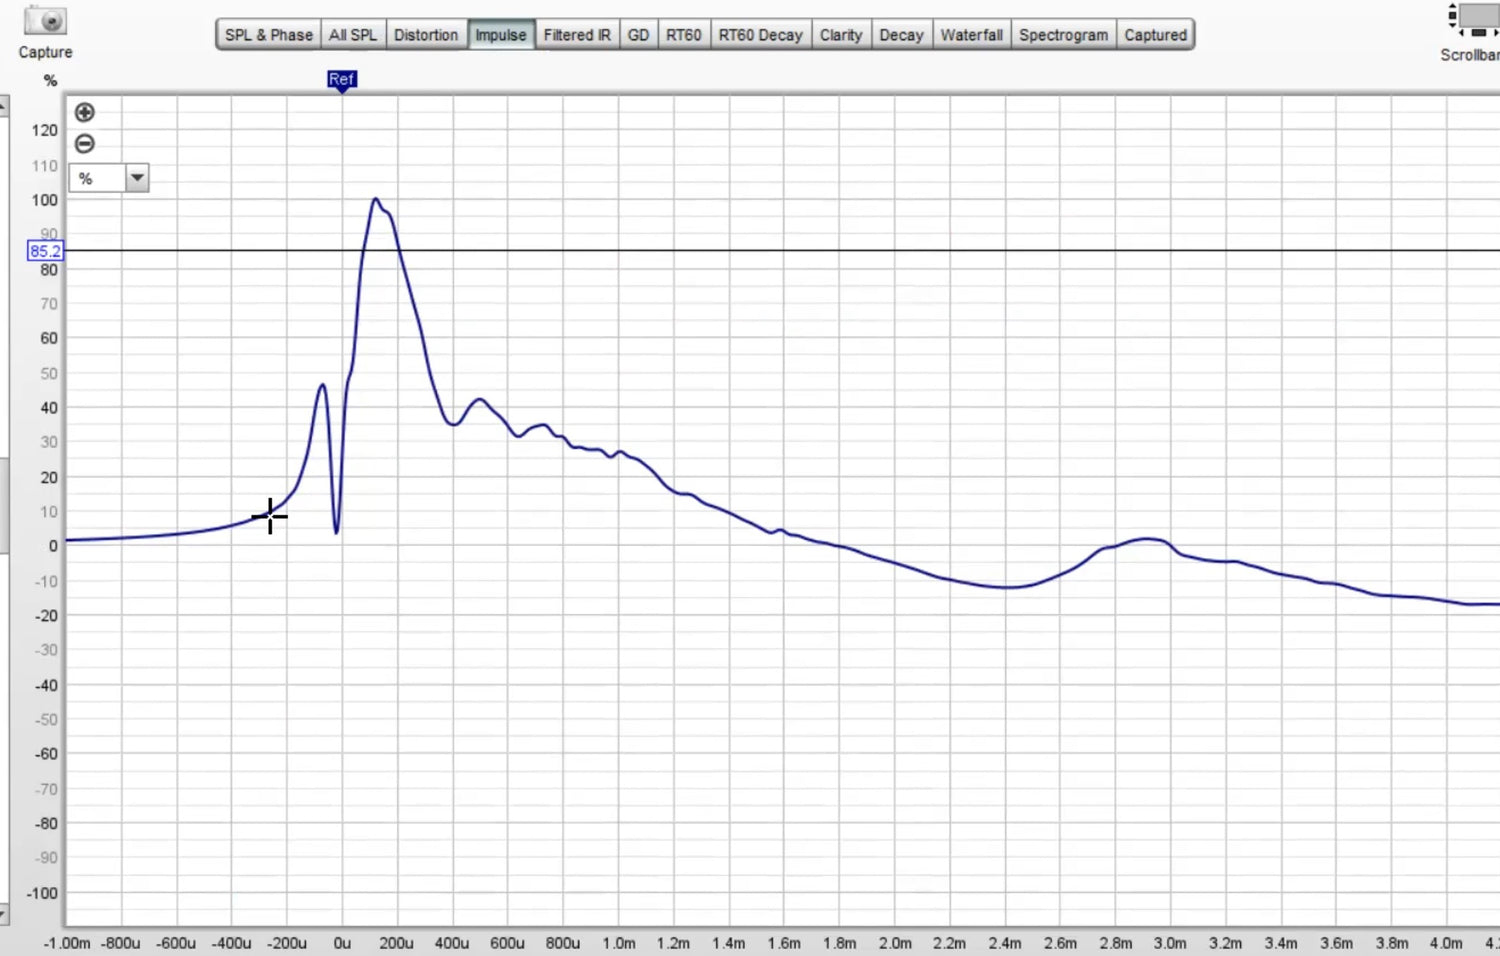Open the Spectrogram tab
This screenshot has width=1500, height=956.
coord(1063,35)
